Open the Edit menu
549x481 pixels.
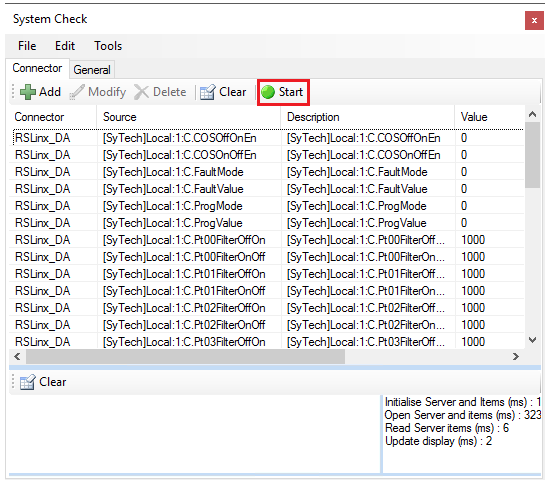coord(65,46)
